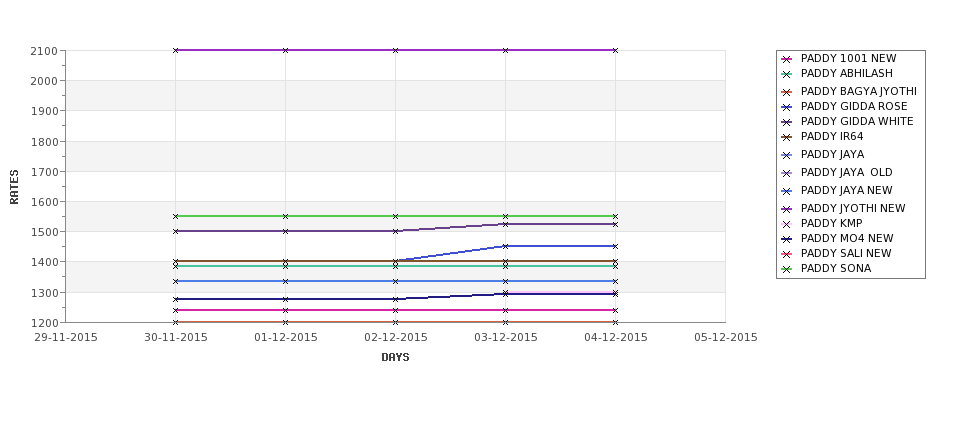Image resolution: width=975 pixels, height=429 pixels.
Task: Click the PADDY JYOTHI NEW legend marker
Action: click(787, 209)
